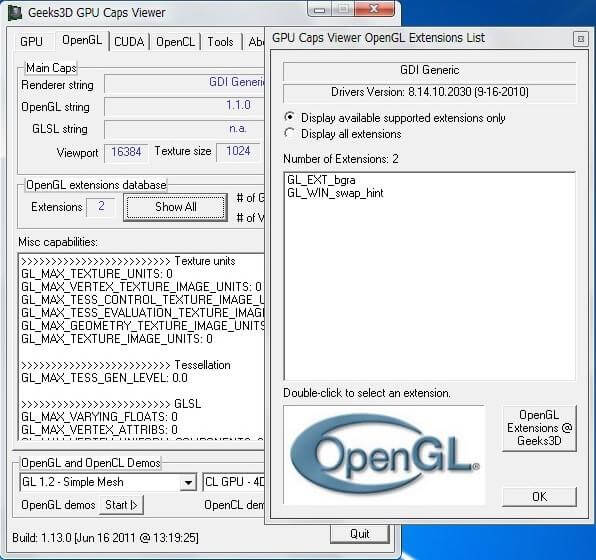Close the GPU Caps Viewer main window
The image size is (596, 560).
click(374, 8)
